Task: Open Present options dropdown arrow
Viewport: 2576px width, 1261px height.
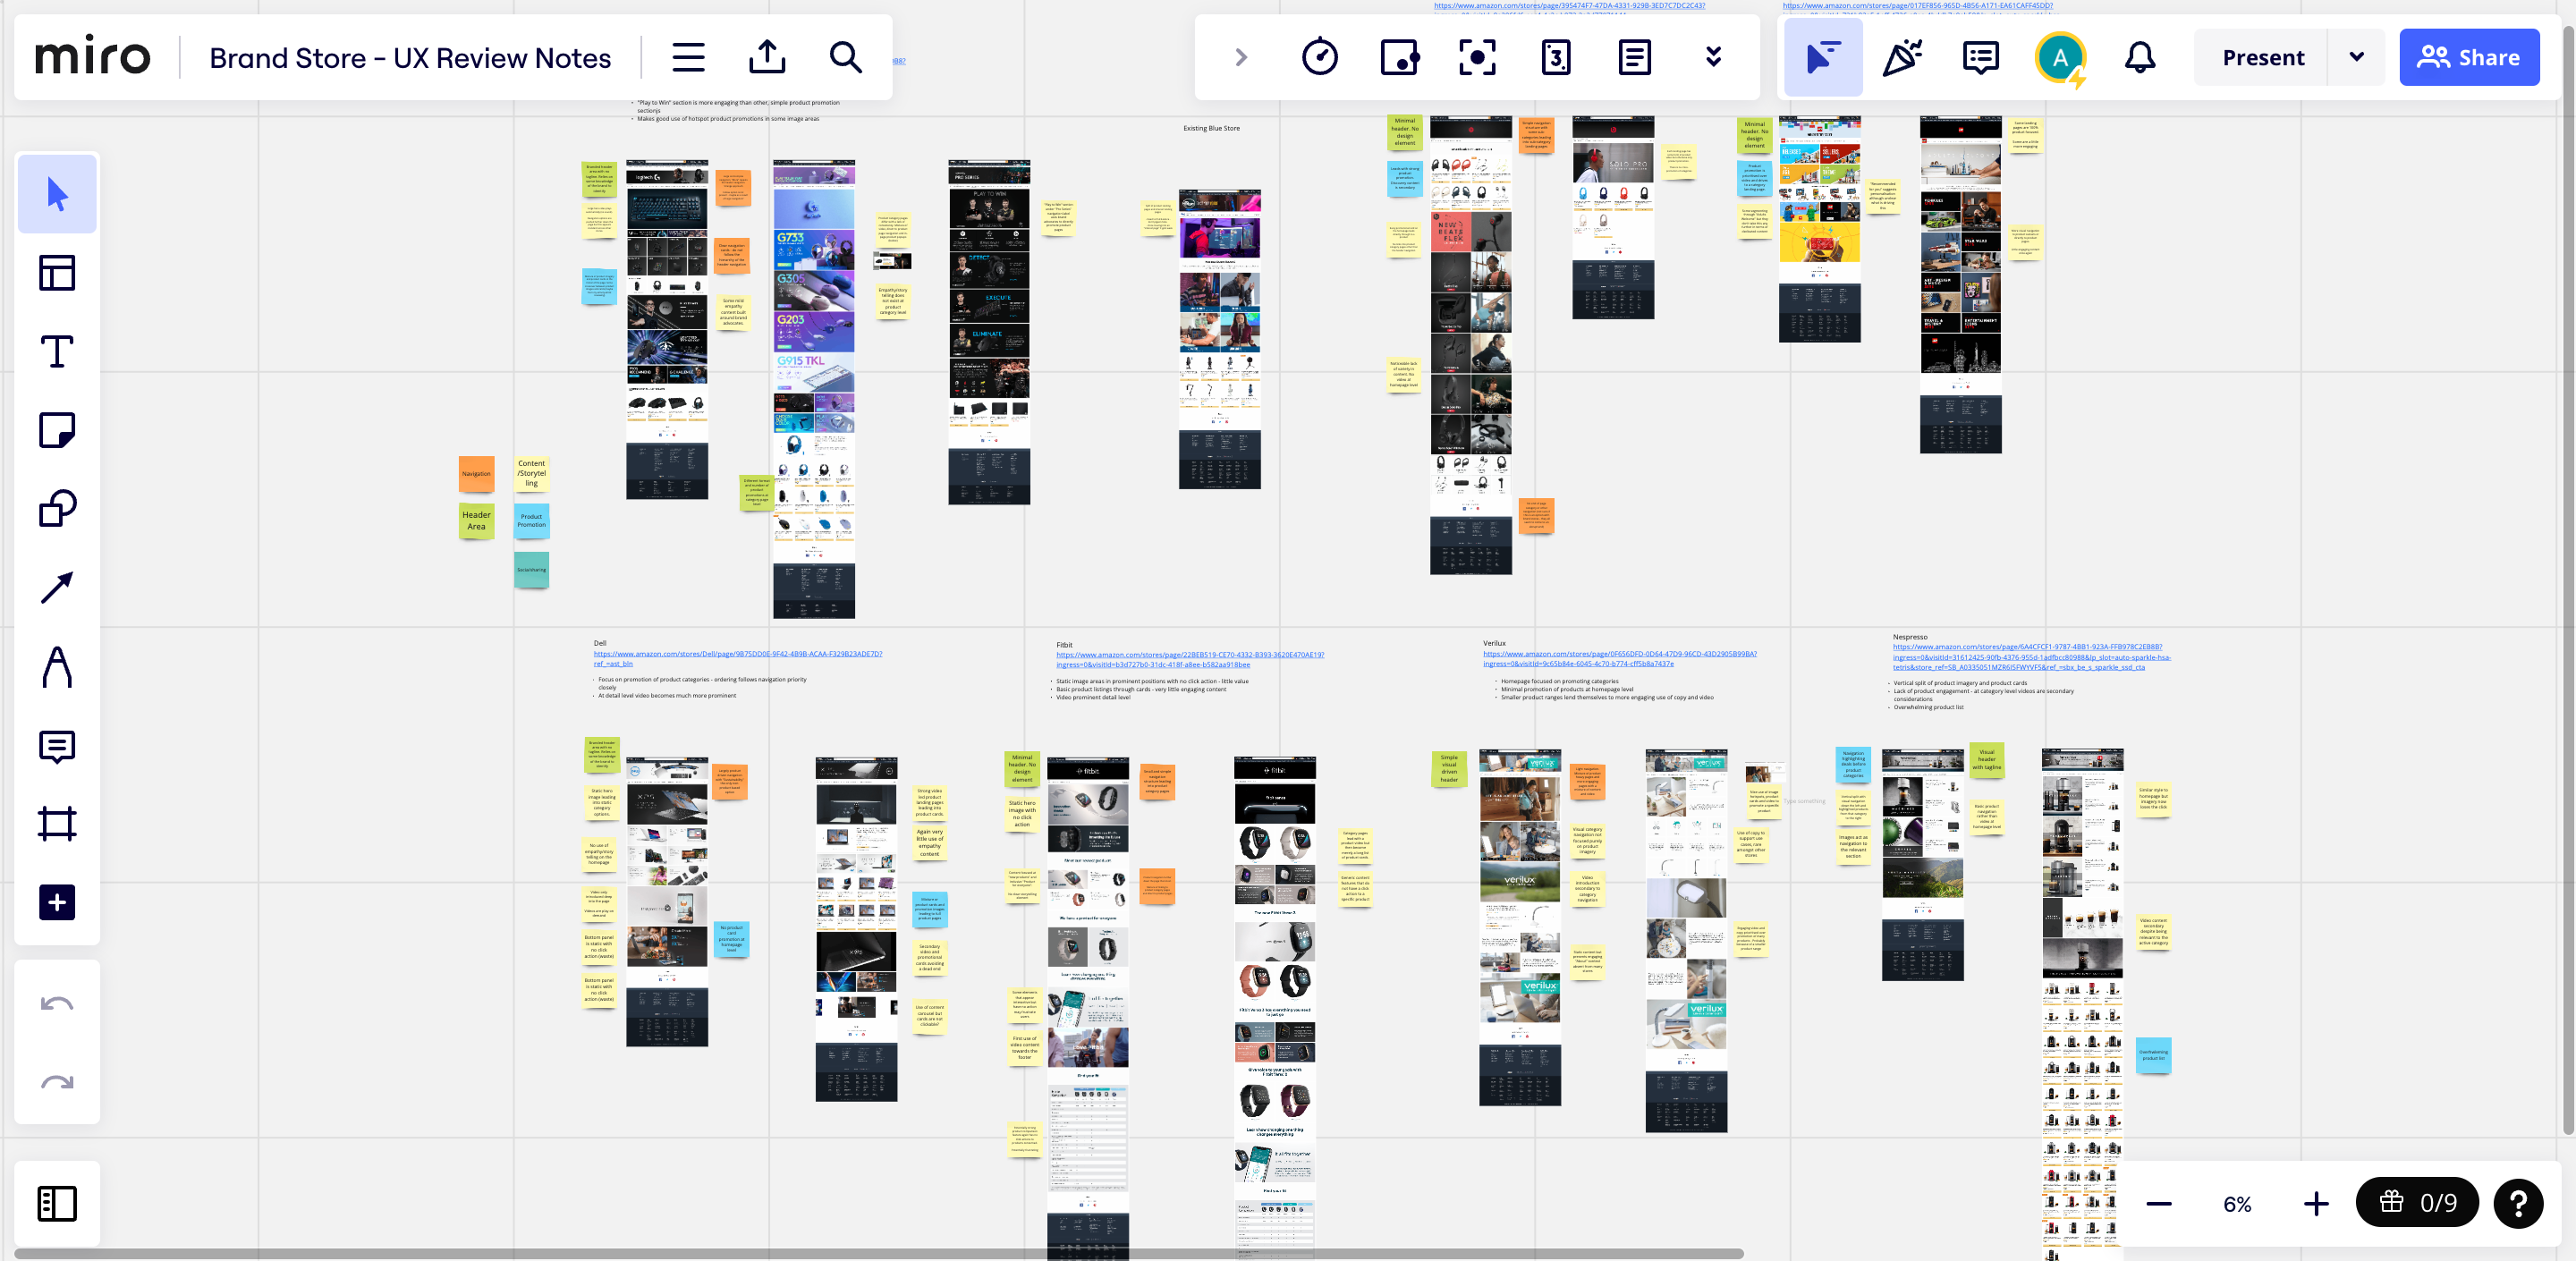Action: 2357,57
